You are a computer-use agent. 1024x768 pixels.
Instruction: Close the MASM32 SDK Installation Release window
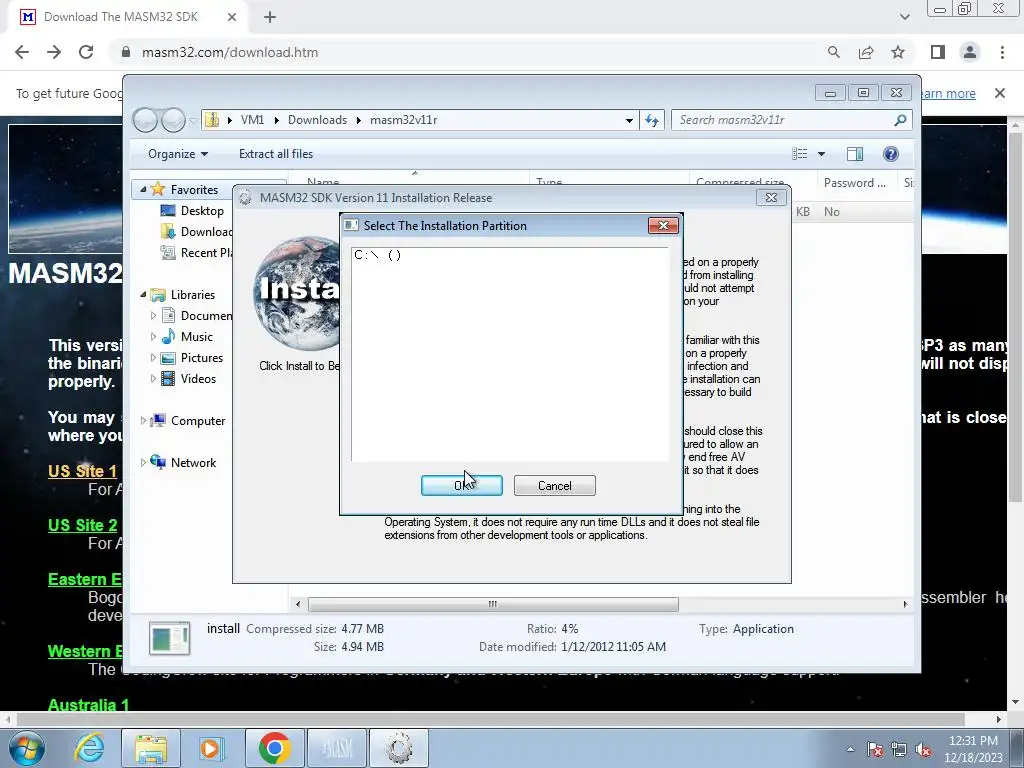click(x=771, y=197)
